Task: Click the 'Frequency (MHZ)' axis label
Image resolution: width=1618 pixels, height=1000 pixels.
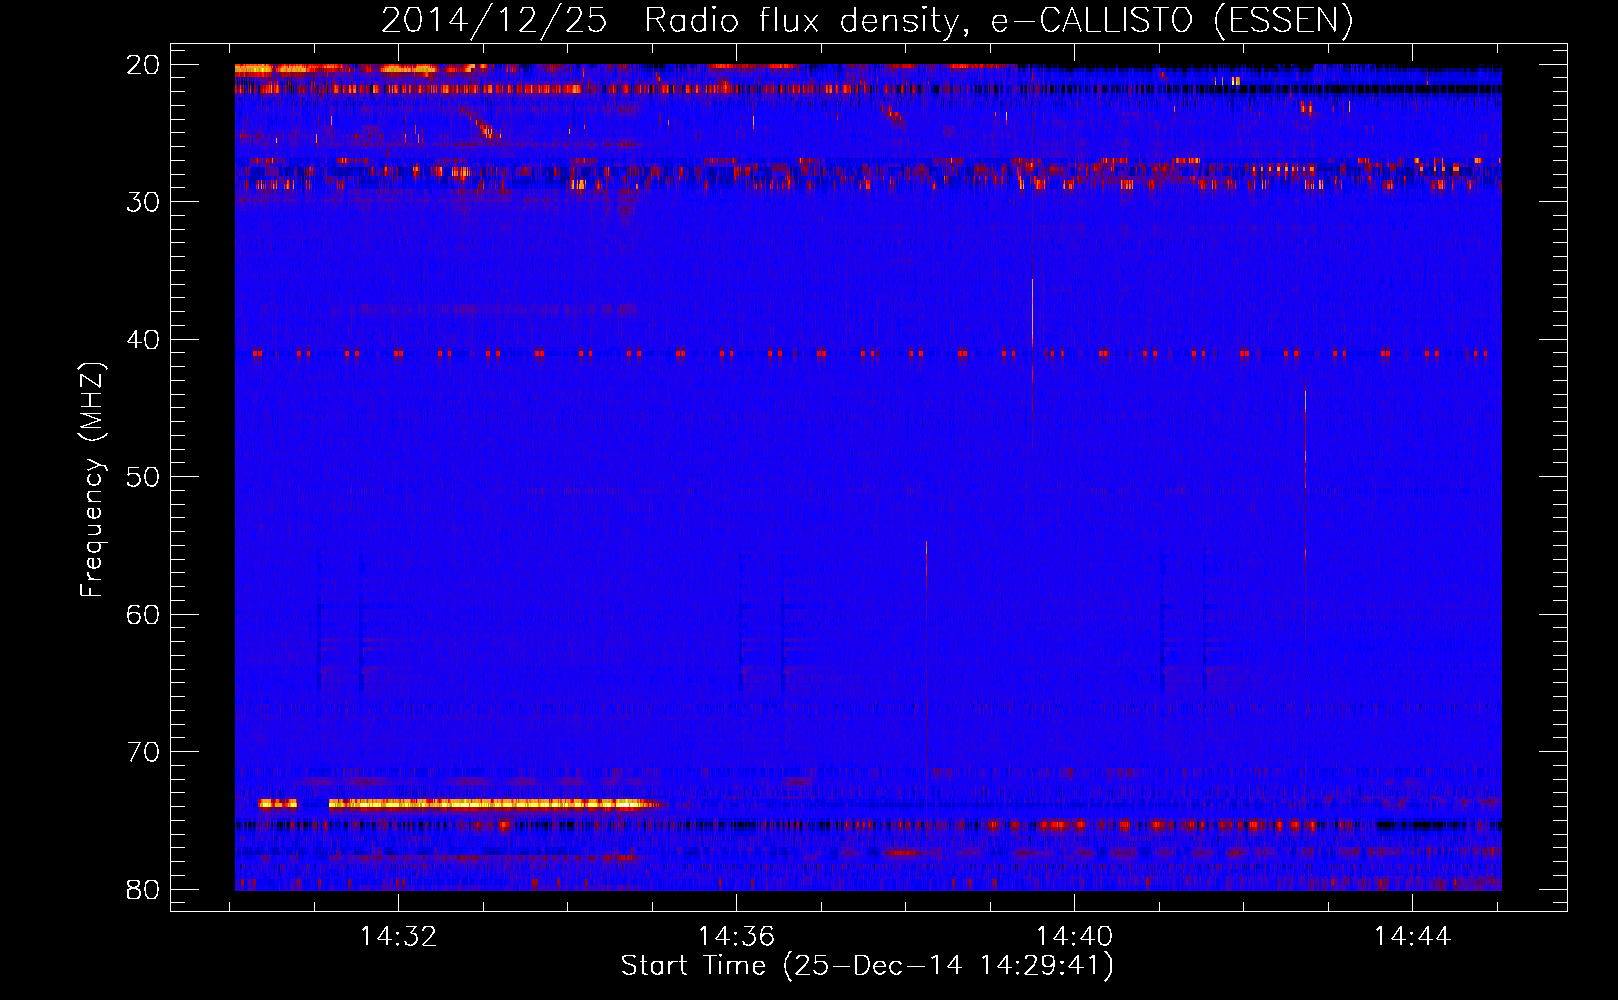Action: [x=92, y=480]
